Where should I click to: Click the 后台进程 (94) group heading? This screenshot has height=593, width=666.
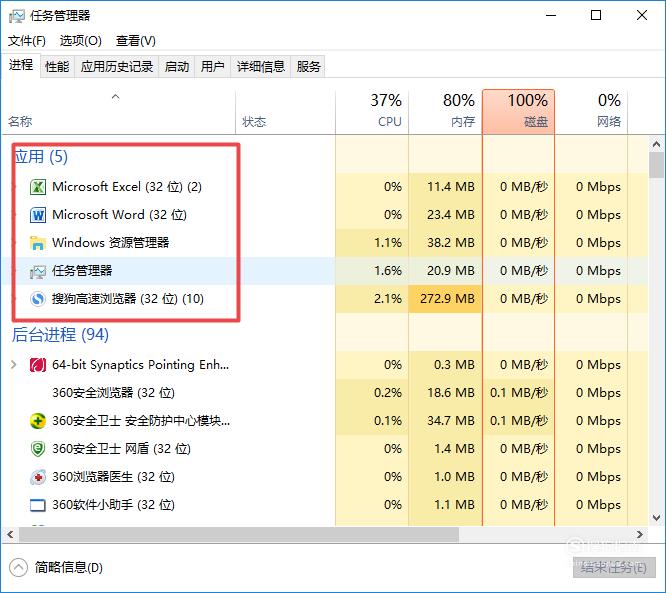(x=60, y=335)
